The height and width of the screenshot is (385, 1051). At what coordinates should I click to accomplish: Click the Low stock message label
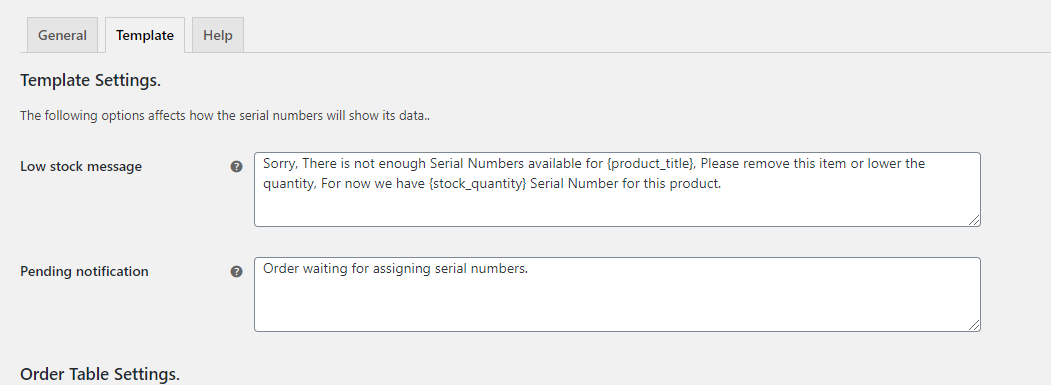81,166
